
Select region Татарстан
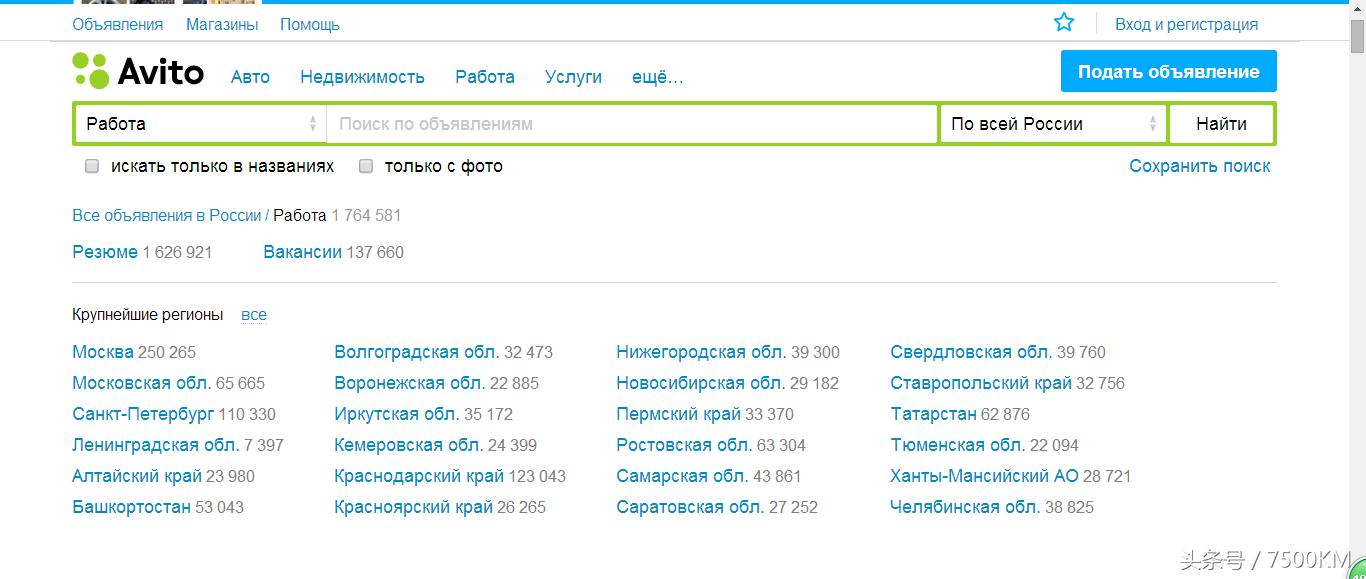pyautogui.click(x=933, y=414)
